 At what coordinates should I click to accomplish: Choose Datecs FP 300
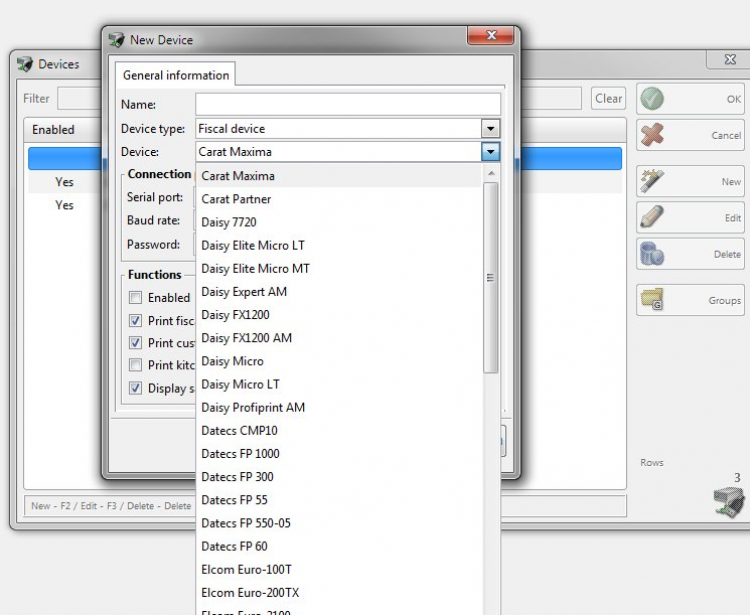click(x=338, y=477)
